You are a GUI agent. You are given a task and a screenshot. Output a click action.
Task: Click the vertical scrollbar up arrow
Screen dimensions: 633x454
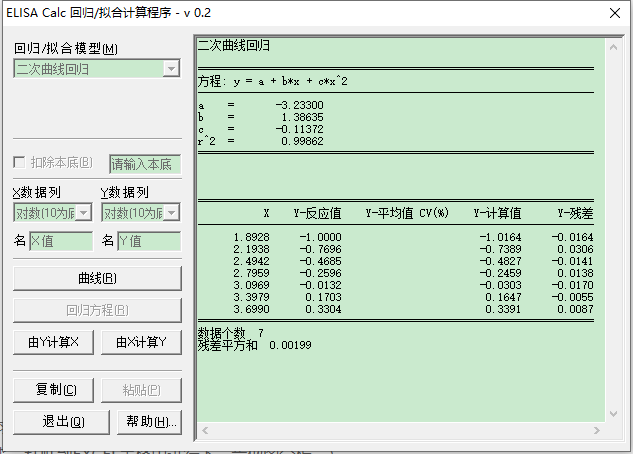tap(614, 47)
